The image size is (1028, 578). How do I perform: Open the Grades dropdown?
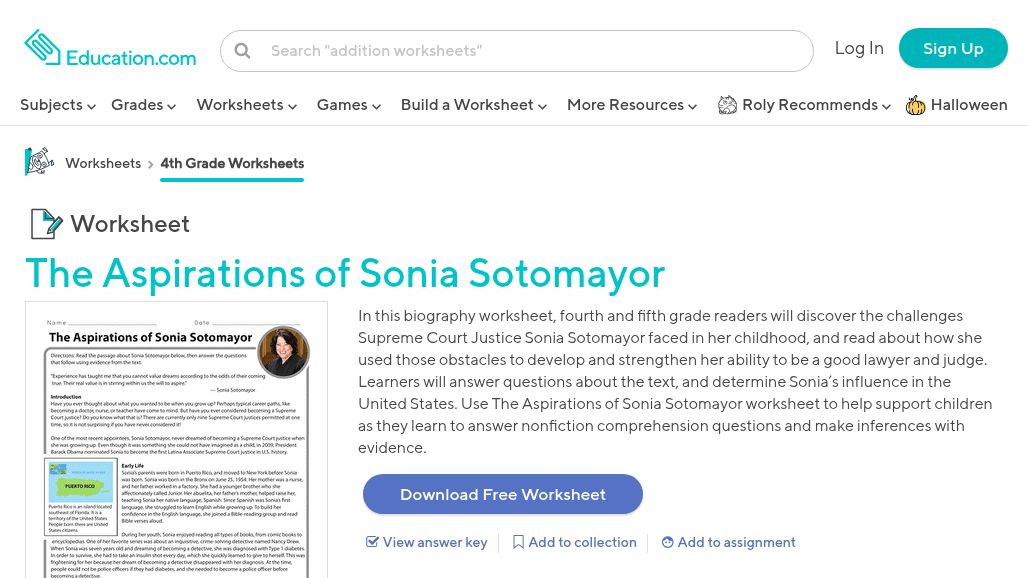click(x=143, y=105)
